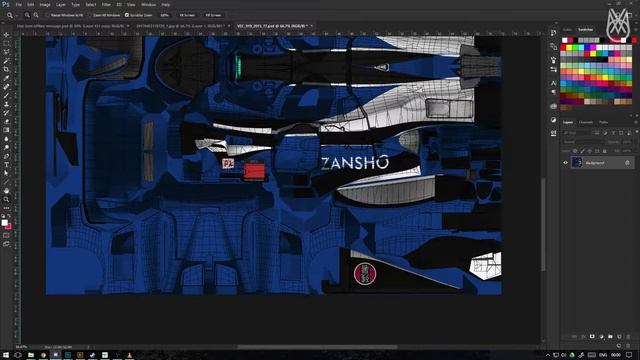Toggle lock position in Layers panel

[x=590, y=151]
